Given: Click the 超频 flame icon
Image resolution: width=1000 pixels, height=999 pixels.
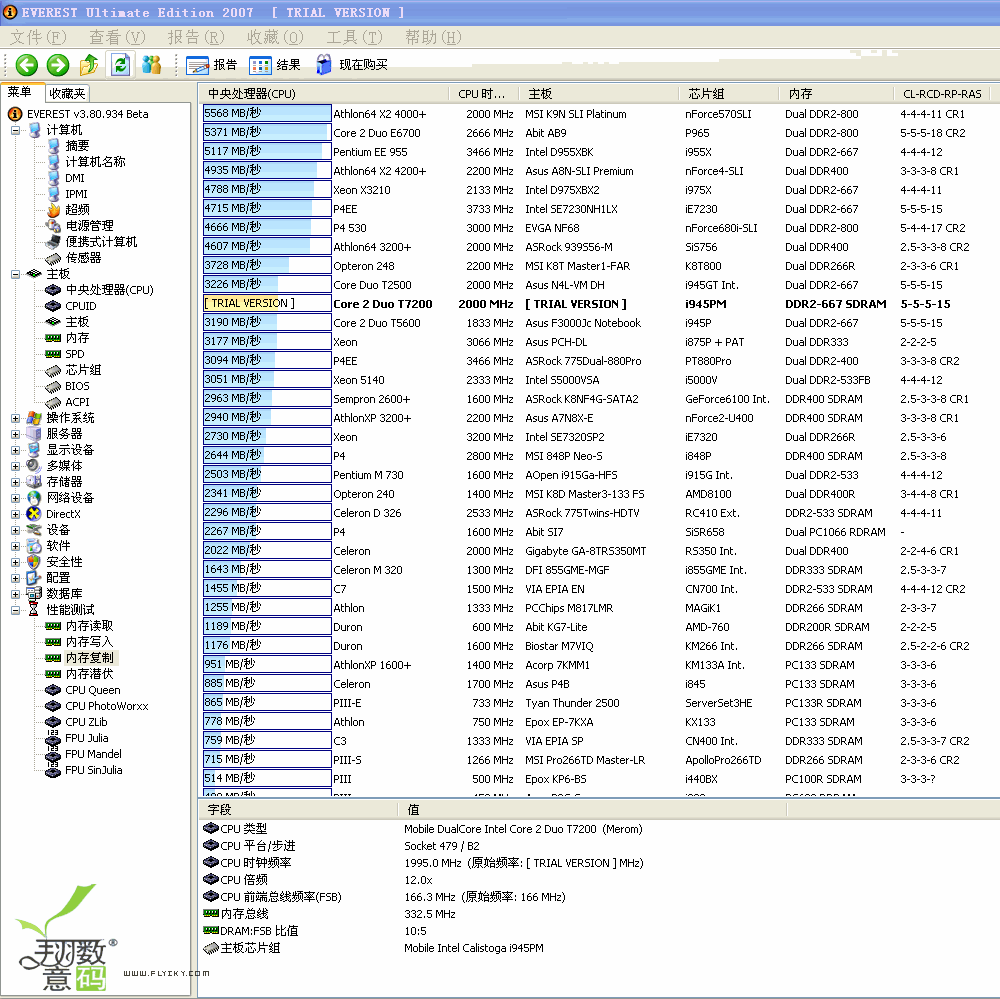Looking at the screenshot, I should (54, 210).
